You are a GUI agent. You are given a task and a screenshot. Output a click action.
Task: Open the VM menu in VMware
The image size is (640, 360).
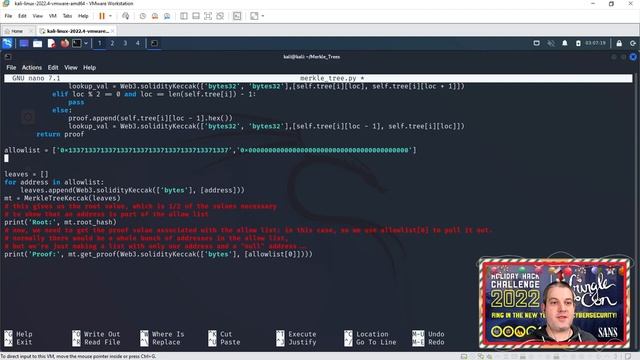click(53, 16)
